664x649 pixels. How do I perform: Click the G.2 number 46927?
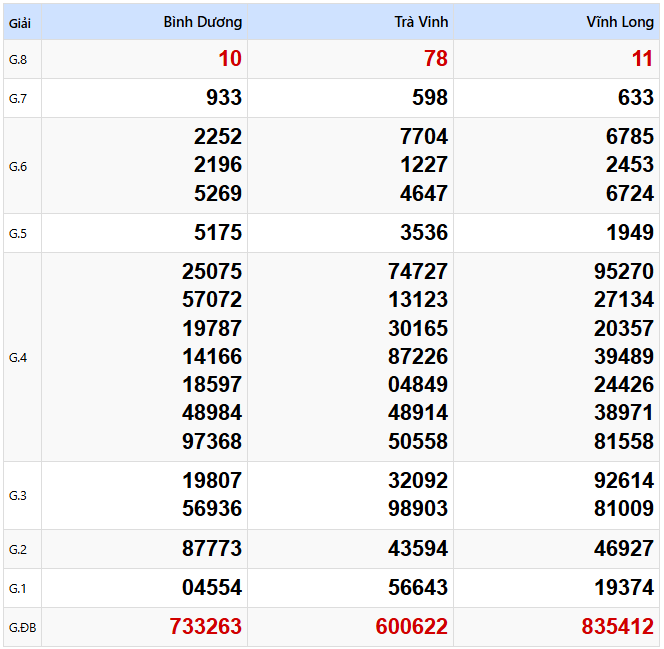[623, 549]
